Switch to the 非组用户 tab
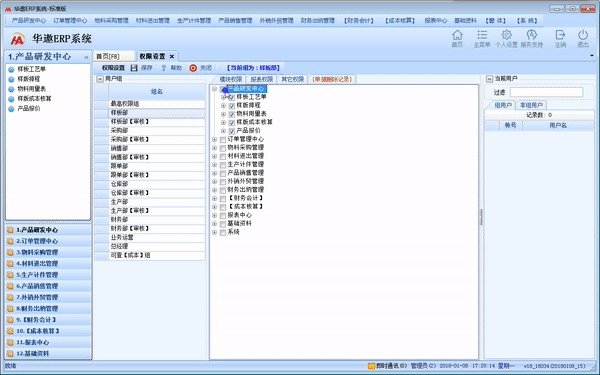The width and height of the screenshot is (600, 375). click(x=531, y=105)
